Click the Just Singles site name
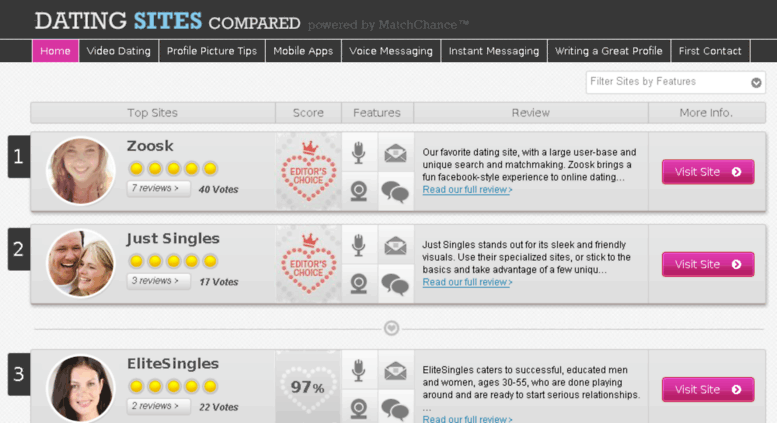 [x=173, y=239]
